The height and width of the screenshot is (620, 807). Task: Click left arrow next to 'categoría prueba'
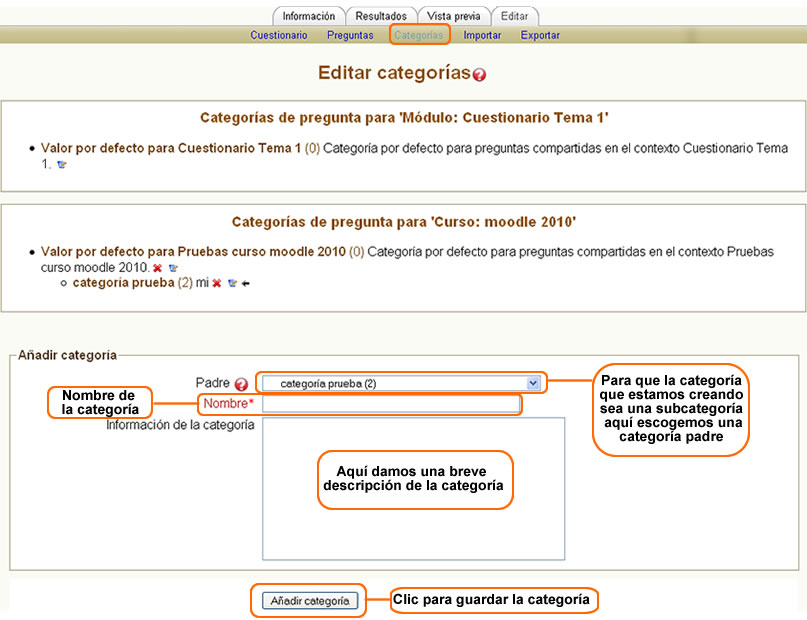click(x=245, y=284)
